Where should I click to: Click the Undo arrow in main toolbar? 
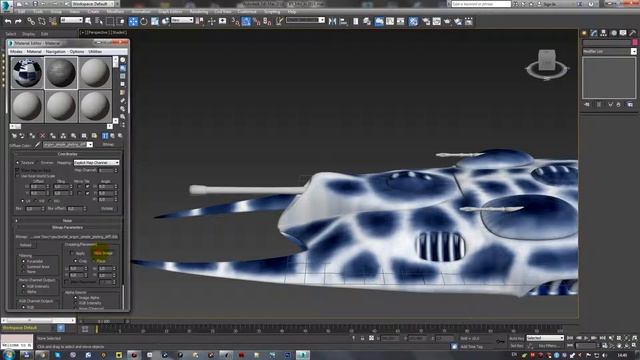point(8,21)
